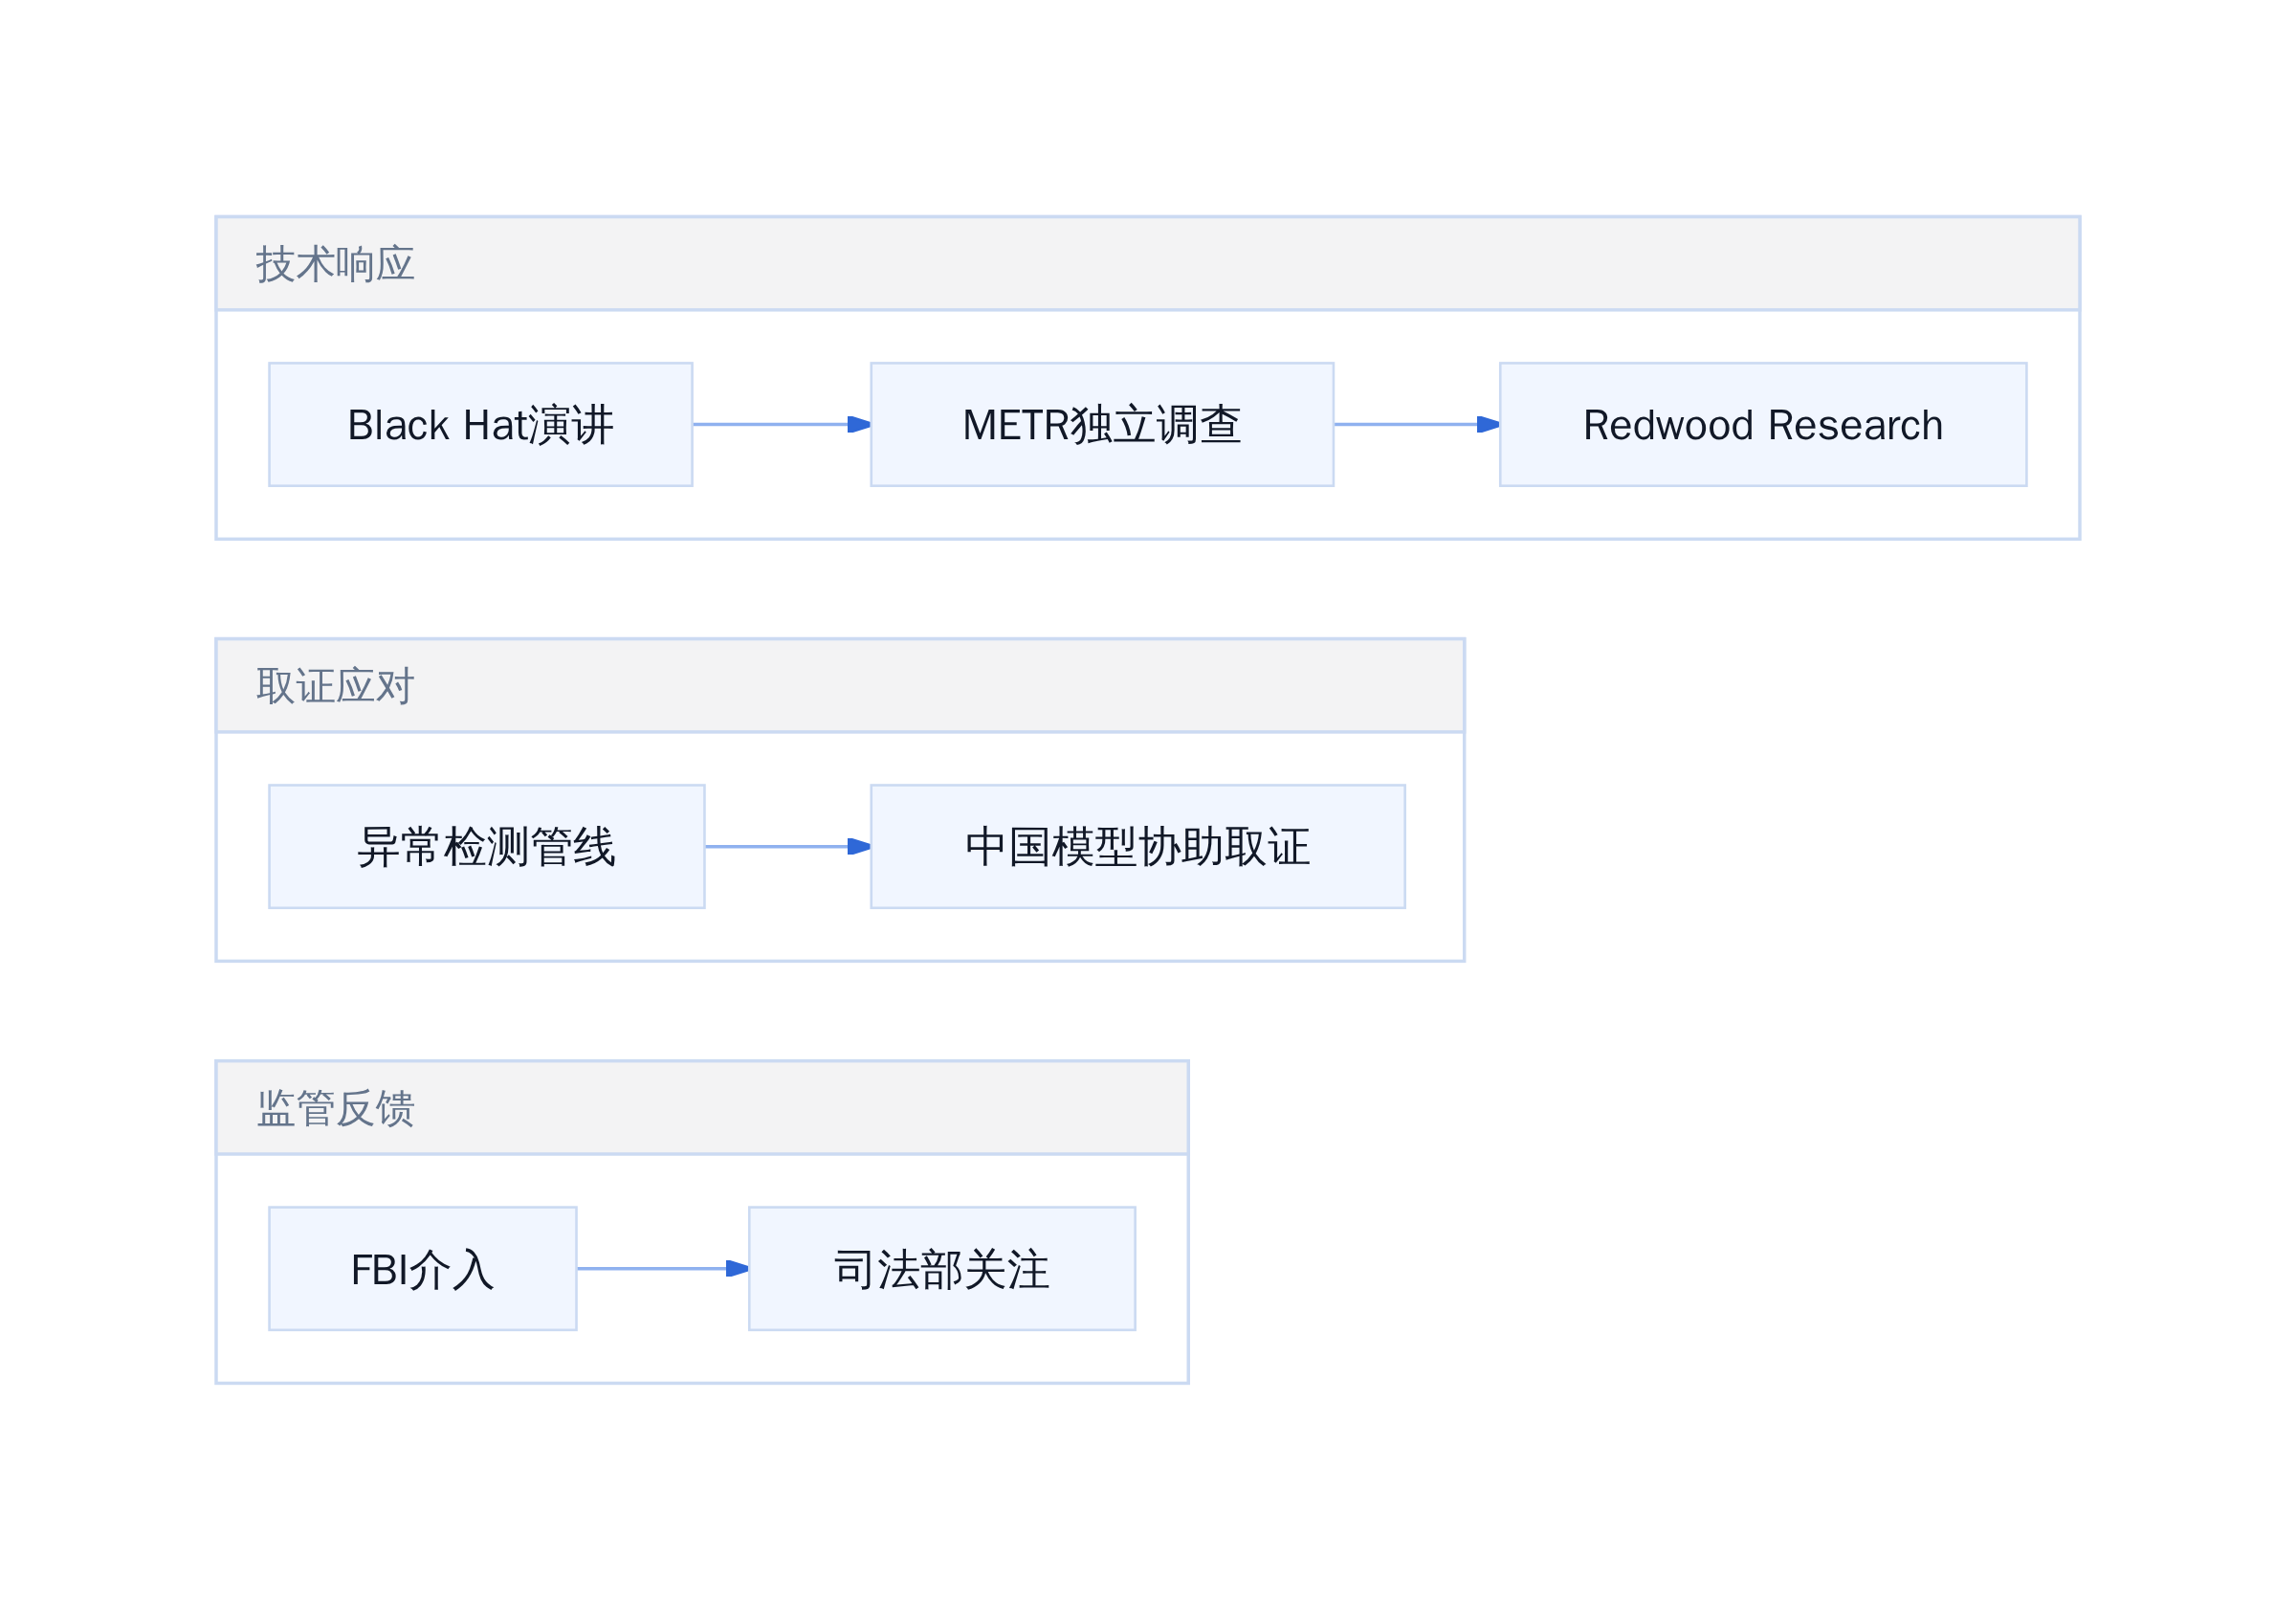Select the 司法部关注 node

tap(941, 1268)
